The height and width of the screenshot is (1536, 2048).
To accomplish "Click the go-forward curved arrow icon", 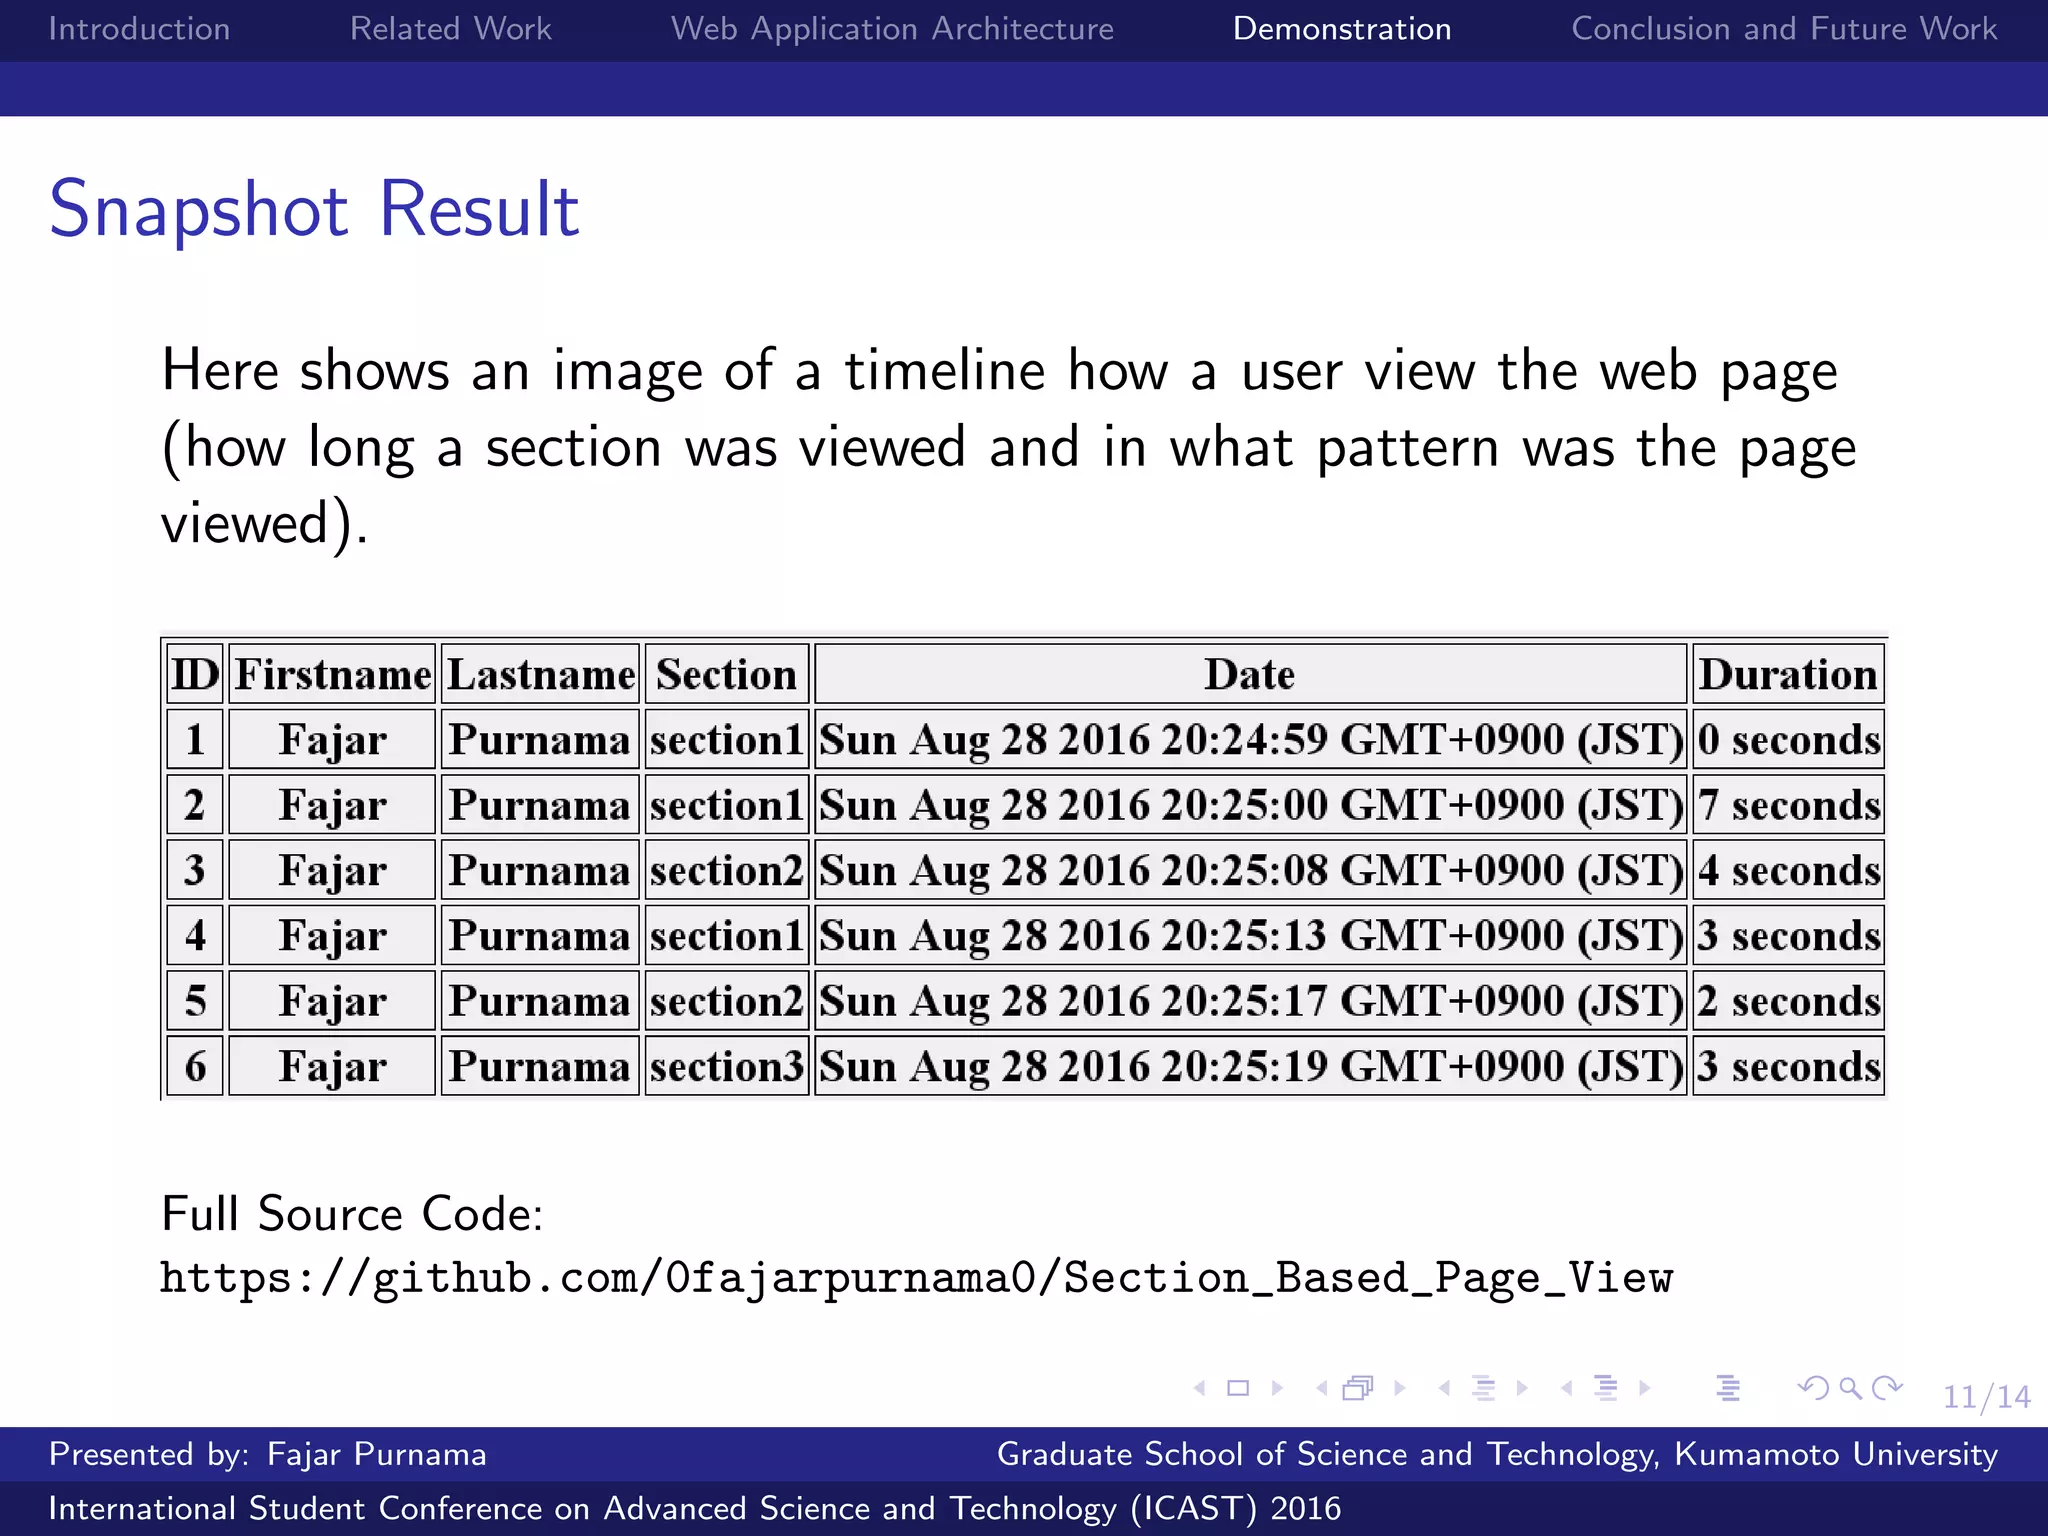I will click(x=1887, y=1388).
